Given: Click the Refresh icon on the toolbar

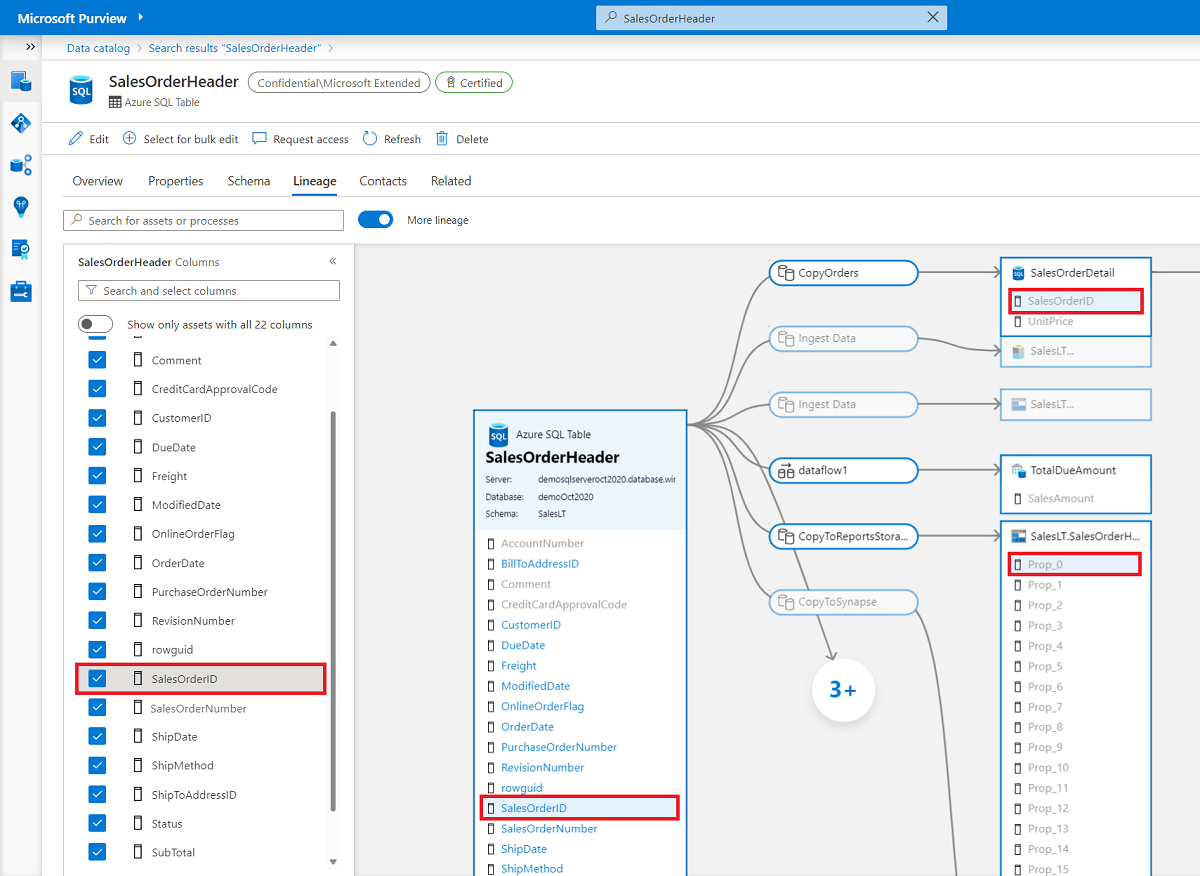Looking at the screenshot, I should pos(368,139).
